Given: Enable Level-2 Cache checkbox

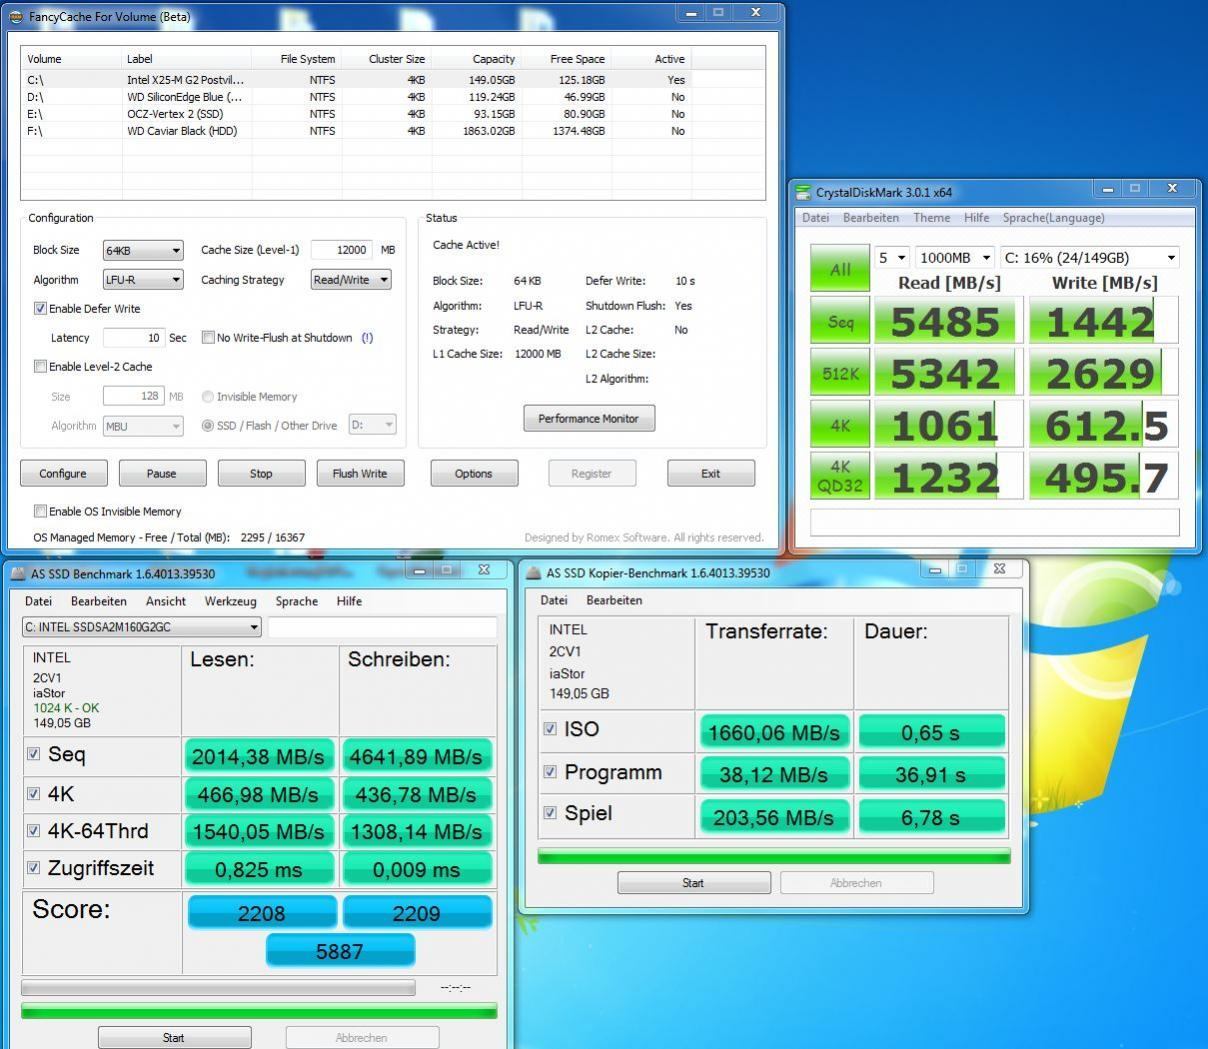Looking at the screenshot, I should [41, 367].
